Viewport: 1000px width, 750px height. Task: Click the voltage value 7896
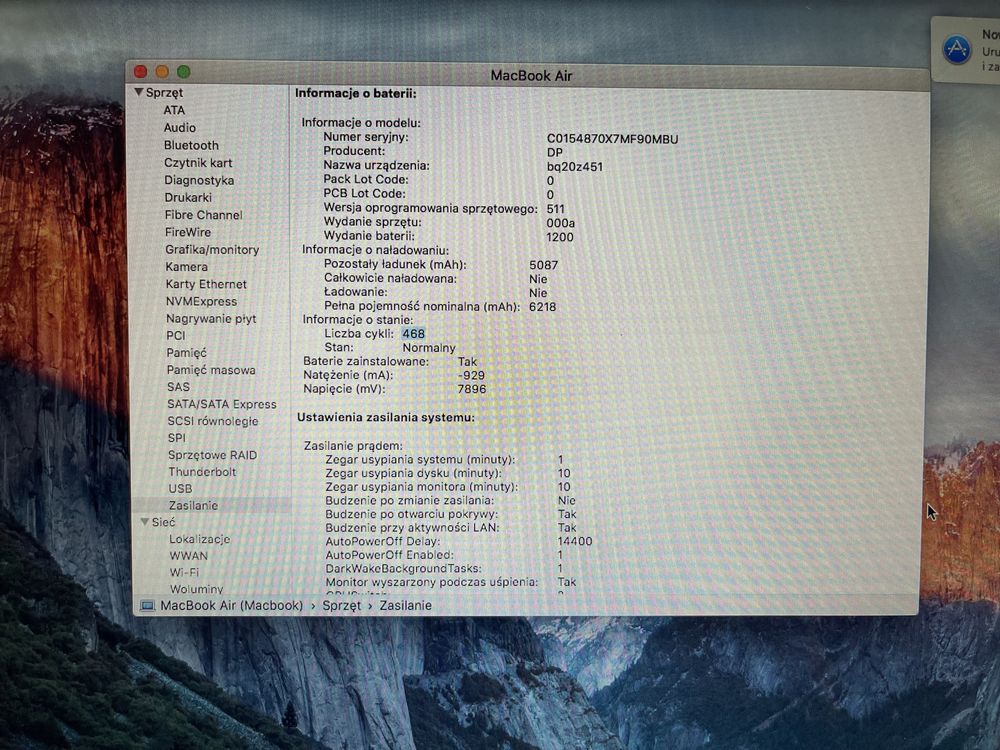472,389
